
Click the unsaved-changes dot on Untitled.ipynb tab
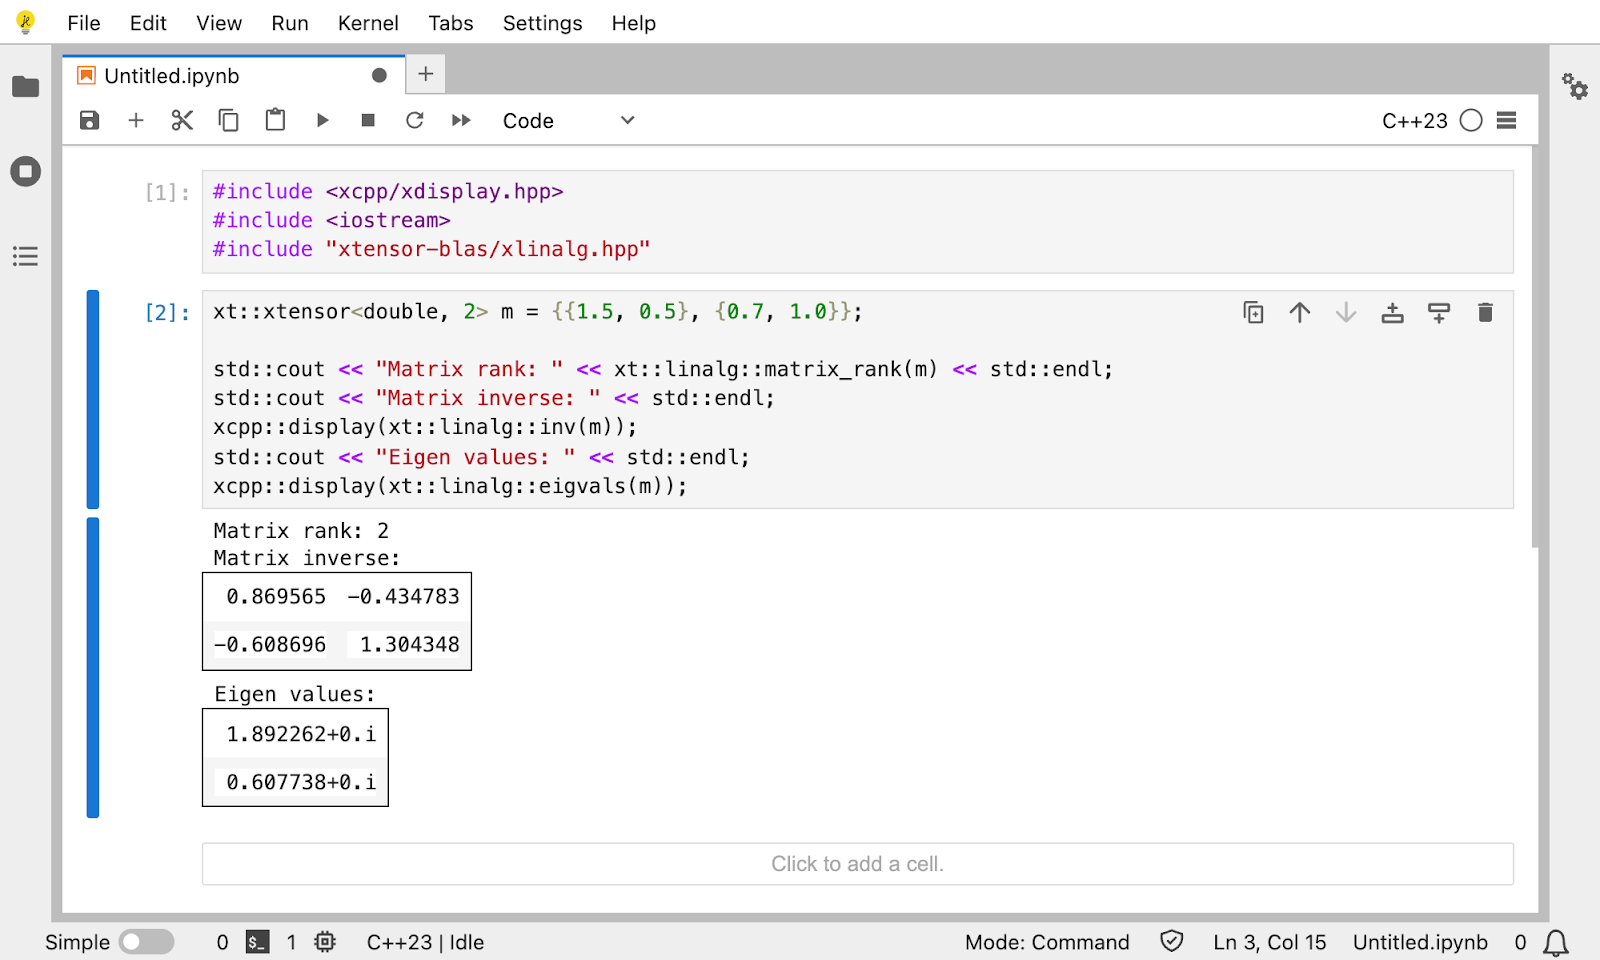point(379,76)
